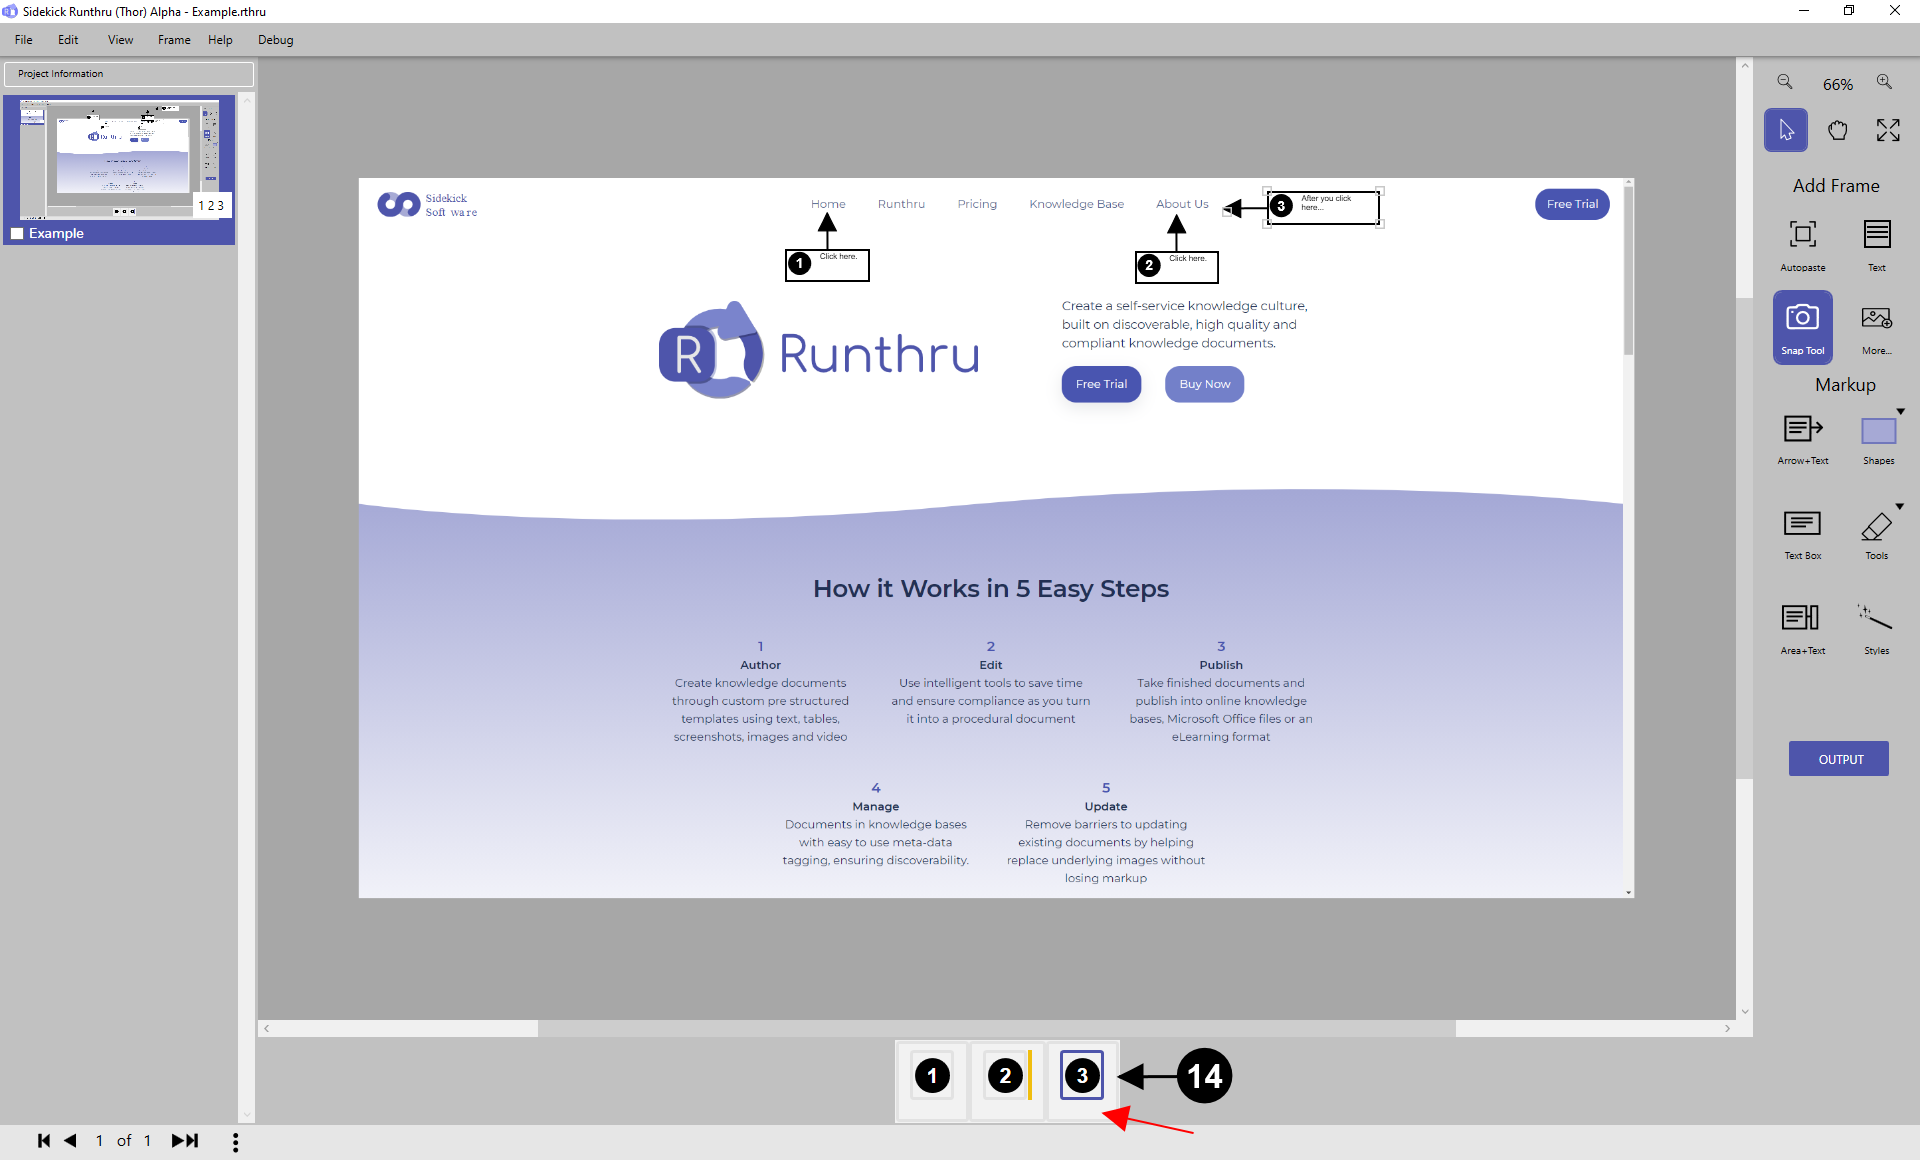Viewport: 1920px width, 1160px height.
Task: Click the large Runthru logo image
Action: pyautogui.click(x=819, y=351)
